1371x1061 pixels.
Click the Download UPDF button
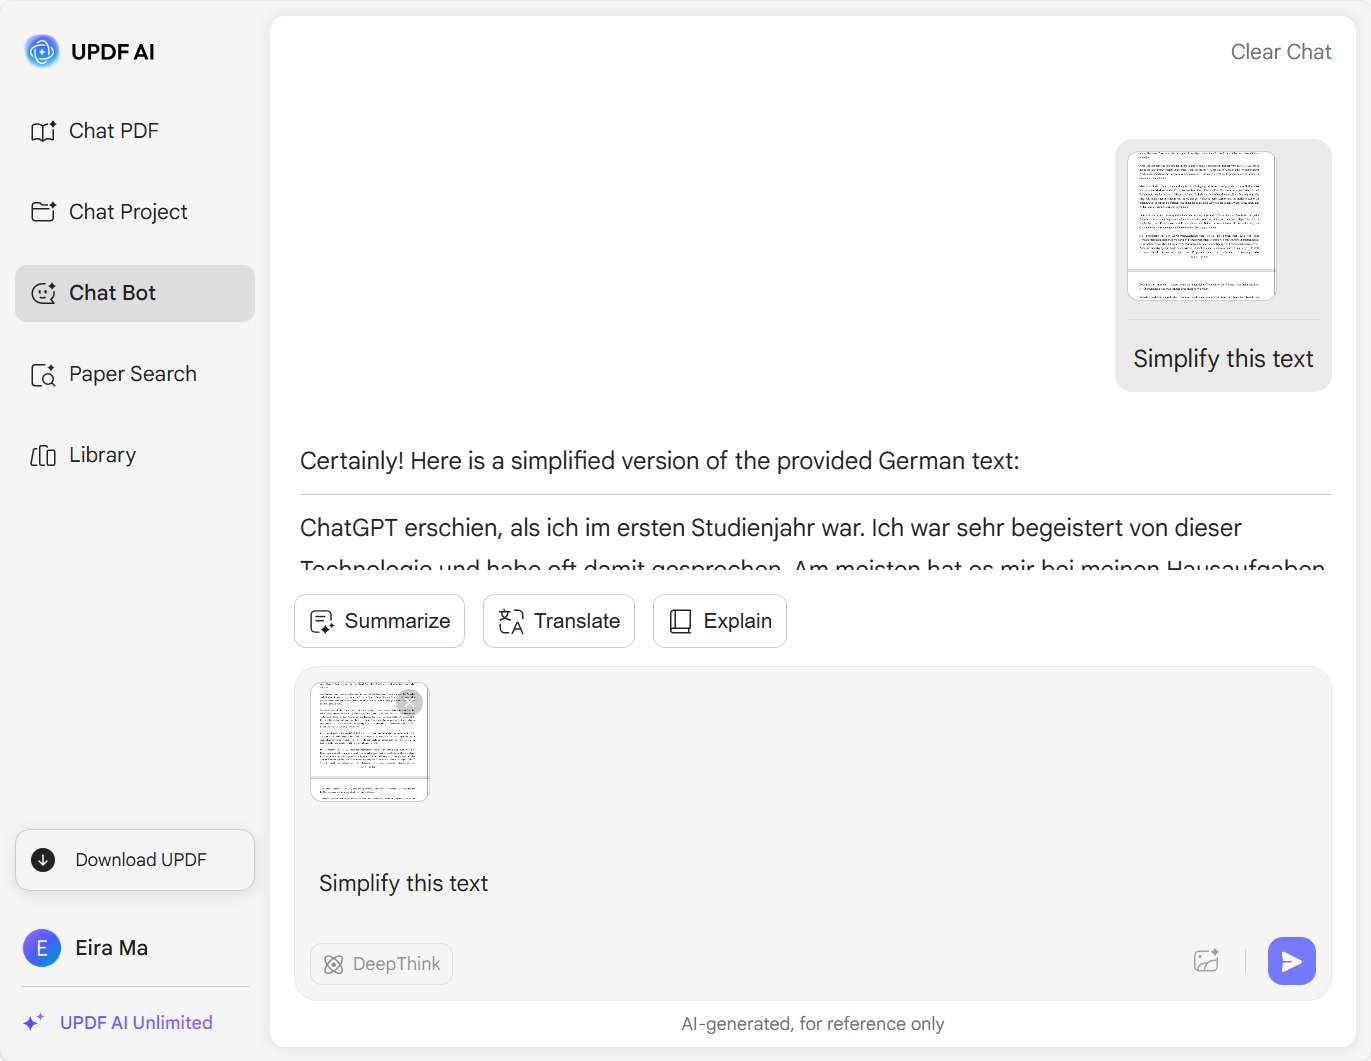click(134, 859)
